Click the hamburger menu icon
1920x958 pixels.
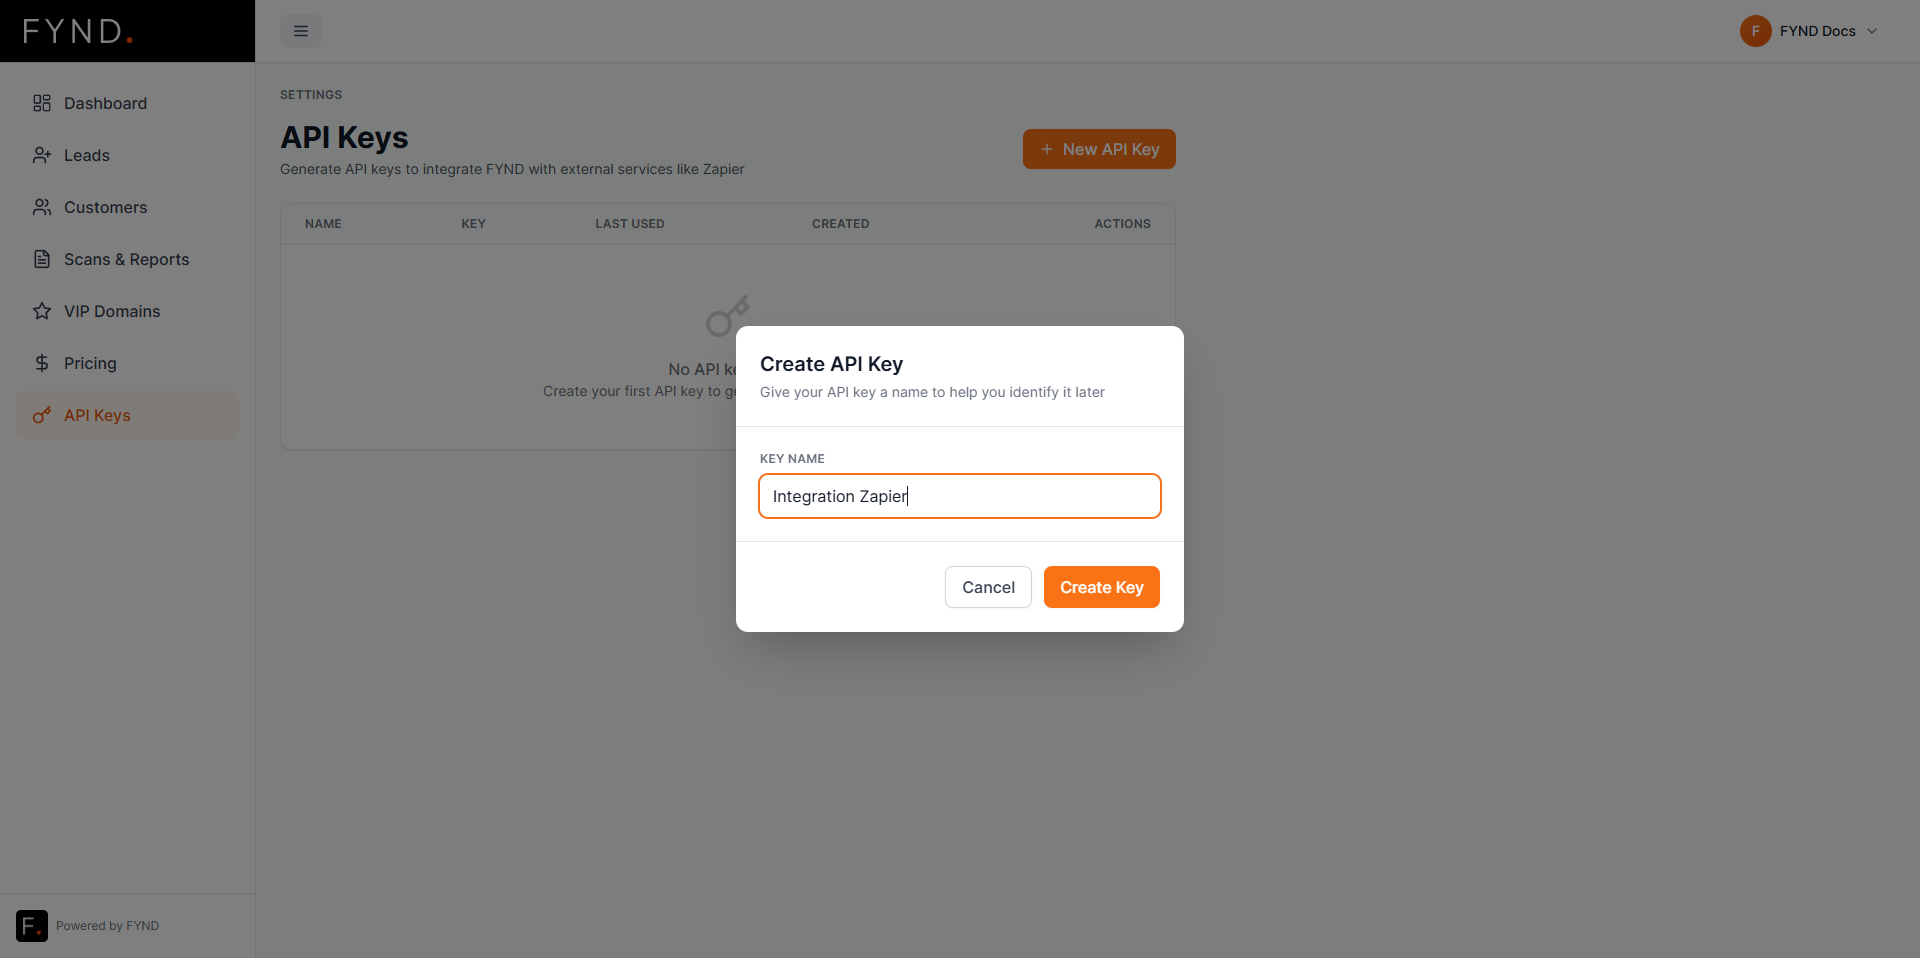tap(300, 30)
